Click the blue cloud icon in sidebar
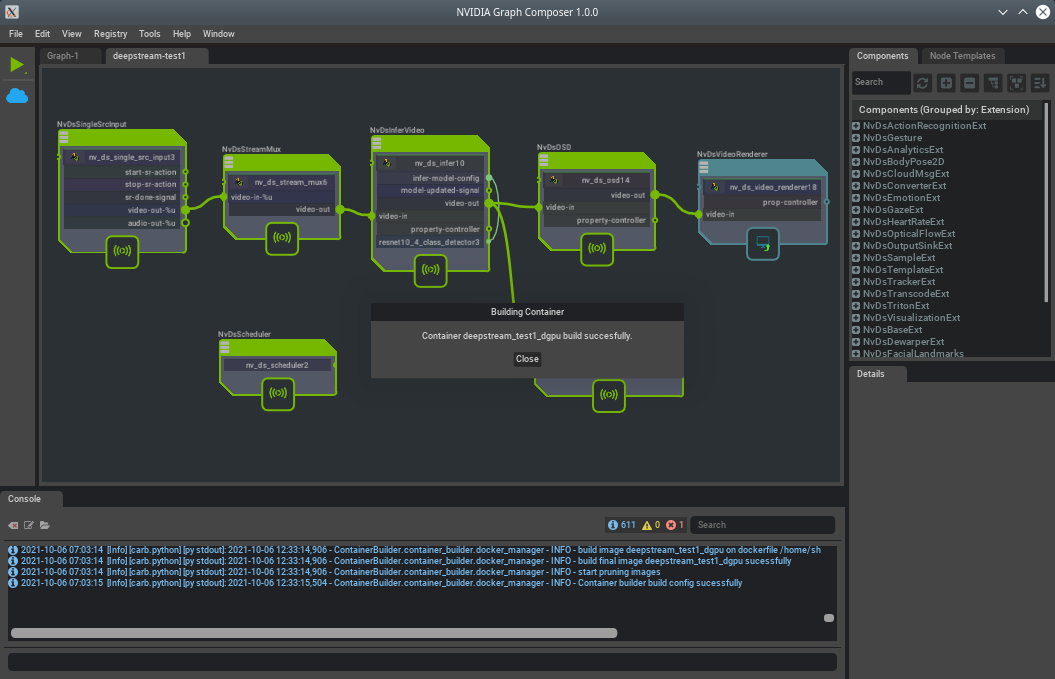The image size is (1055, 679). point(17,96)
